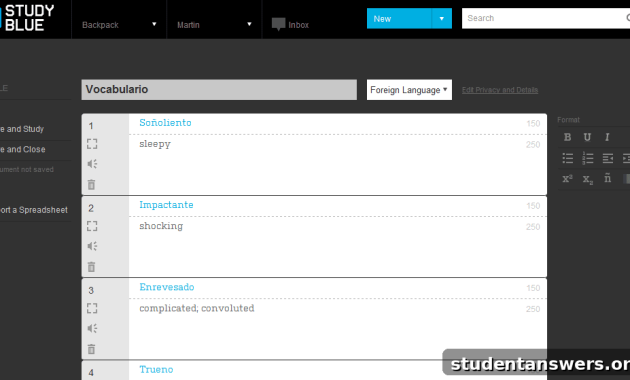Insert a numbered list
This screenshot has height=380, width=630.
587,158
